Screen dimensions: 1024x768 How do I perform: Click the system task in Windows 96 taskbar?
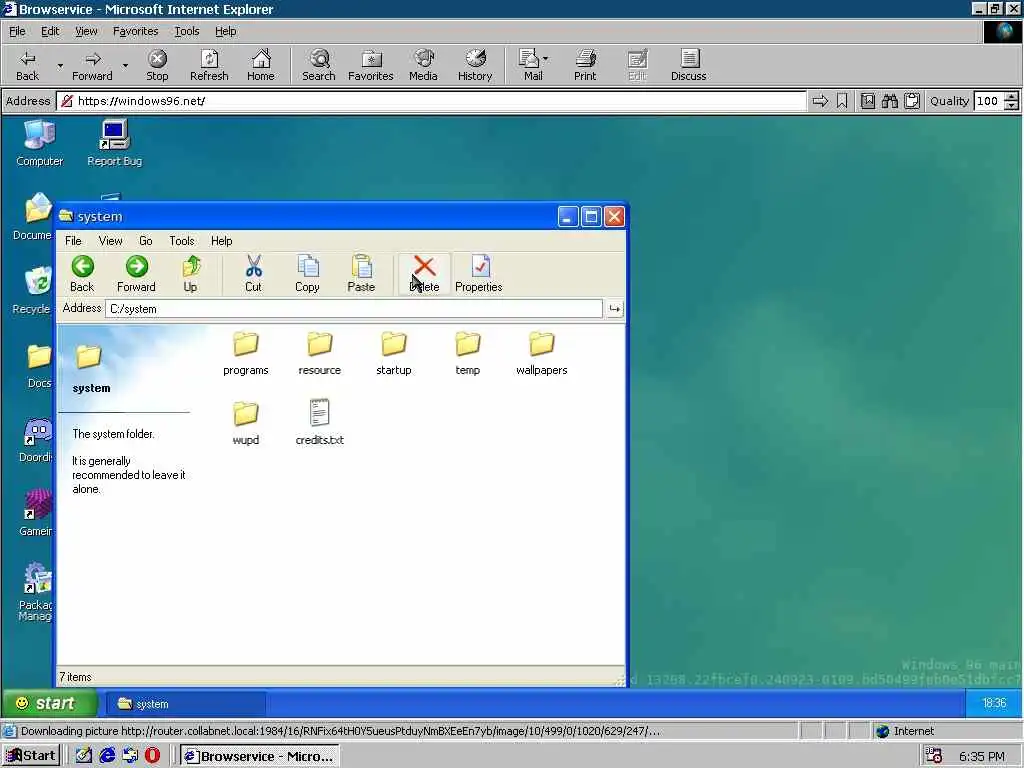point(185,704)
